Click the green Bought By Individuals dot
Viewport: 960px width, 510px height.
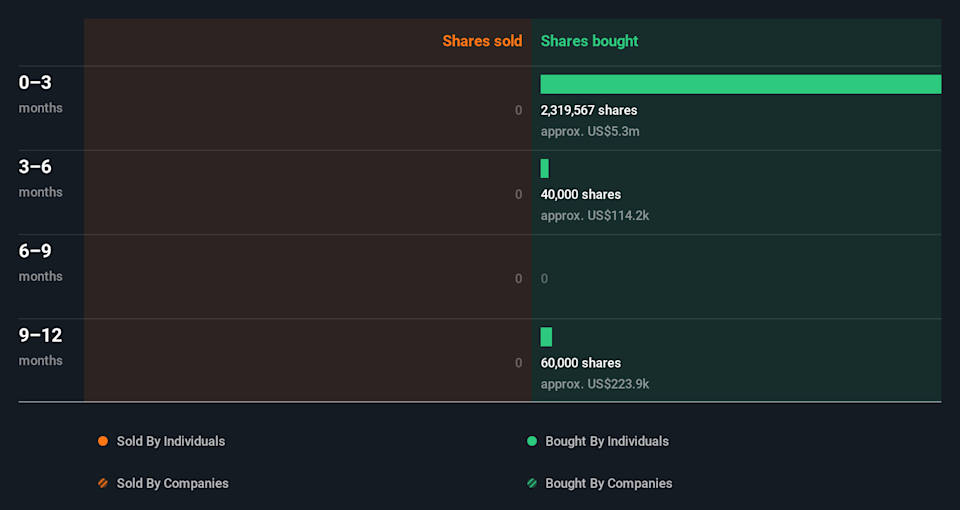coord(532,441)
